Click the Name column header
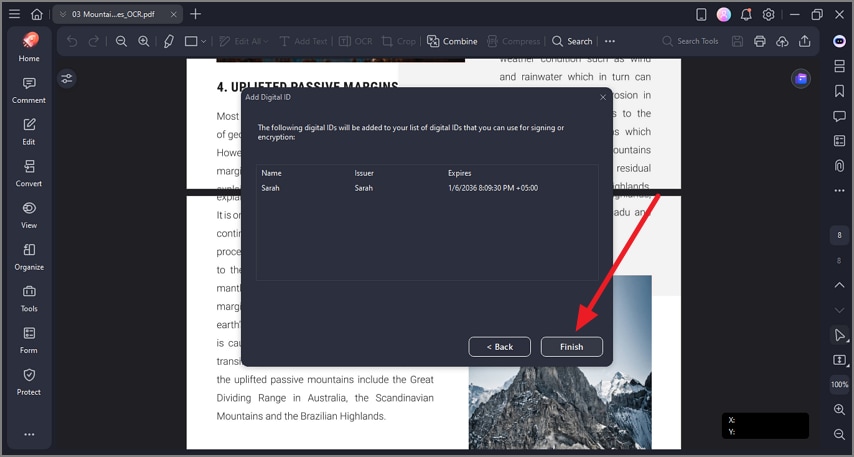 coord(271,173)
